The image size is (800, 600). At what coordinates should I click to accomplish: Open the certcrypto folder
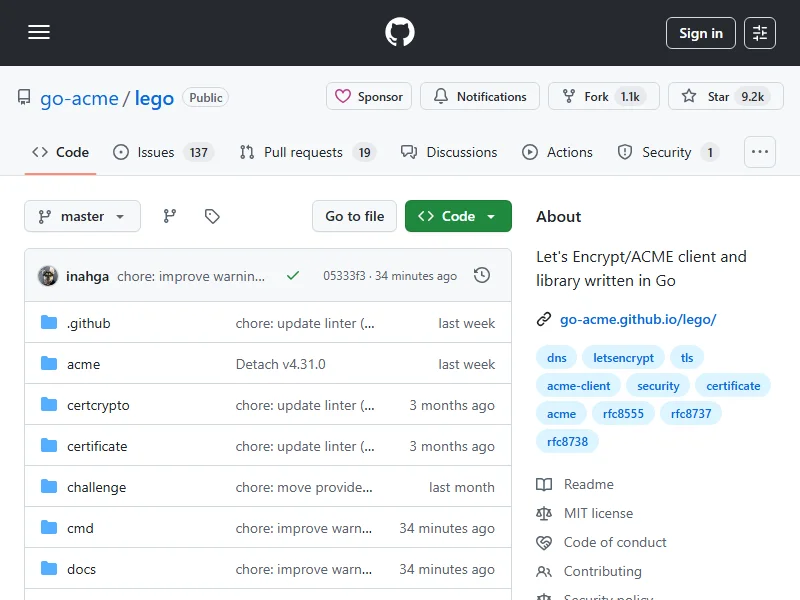coord(98,405)
